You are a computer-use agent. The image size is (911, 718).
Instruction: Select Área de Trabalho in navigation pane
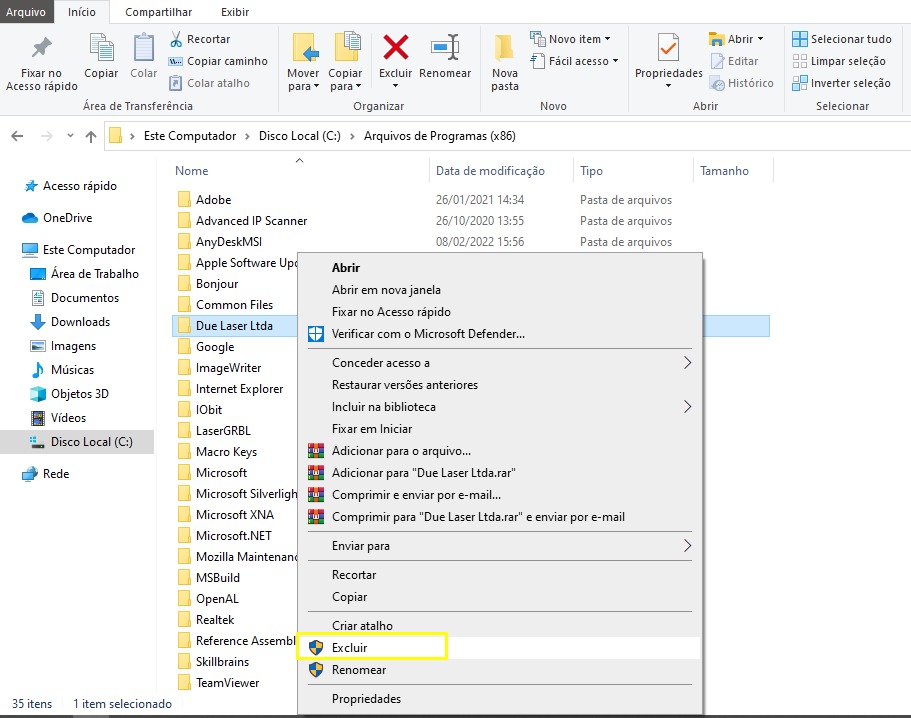pyautogui.click(x=84, y=274)
